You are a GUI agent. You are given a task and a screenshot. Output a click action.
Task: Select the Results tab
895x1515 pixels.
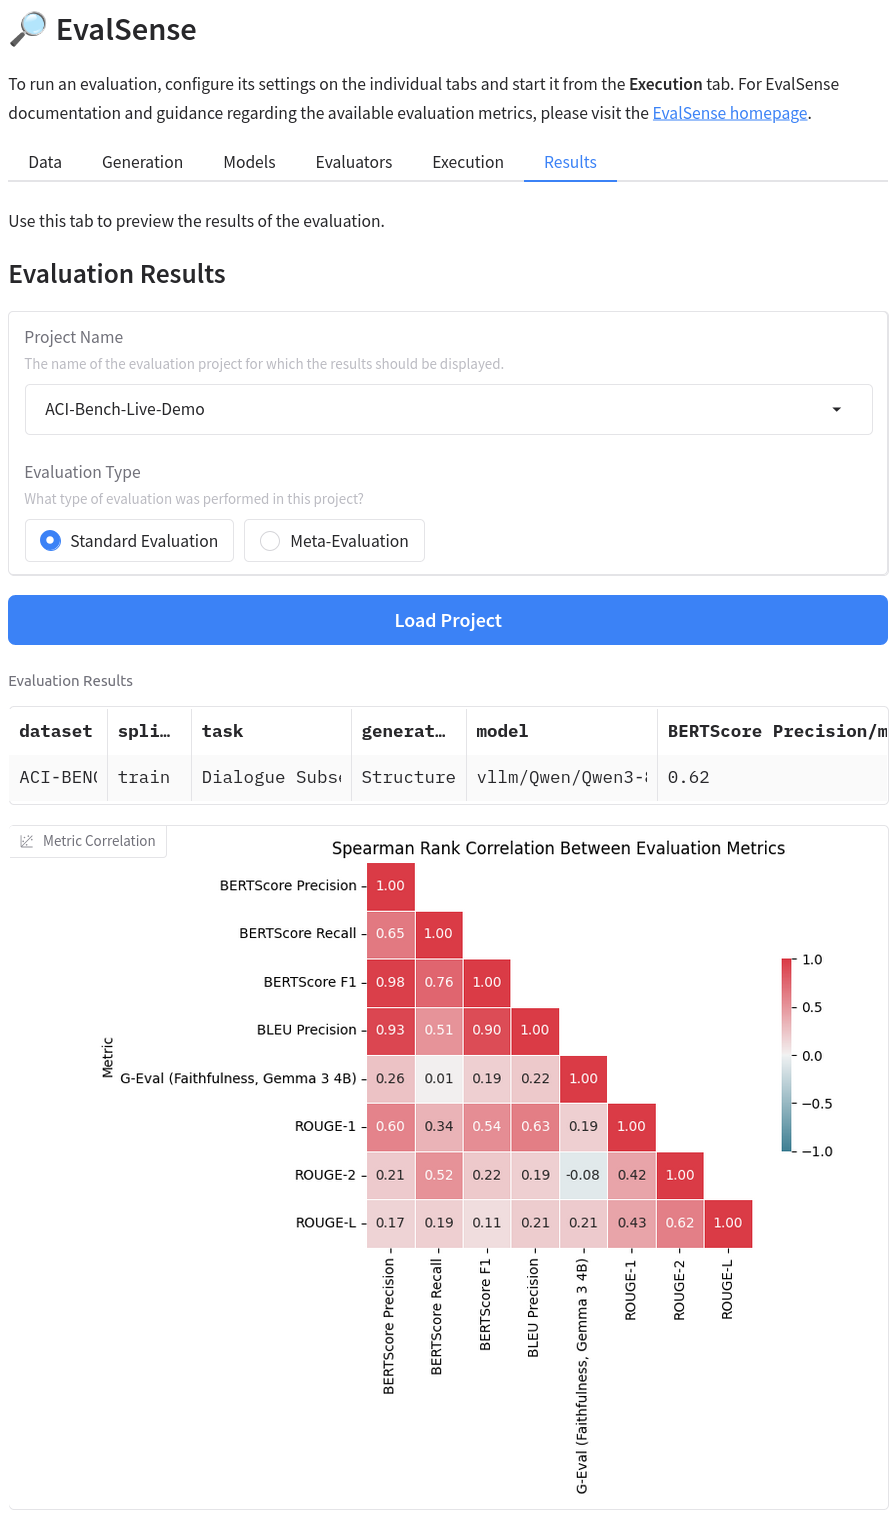pyautogui.click(x=570, y=162)
